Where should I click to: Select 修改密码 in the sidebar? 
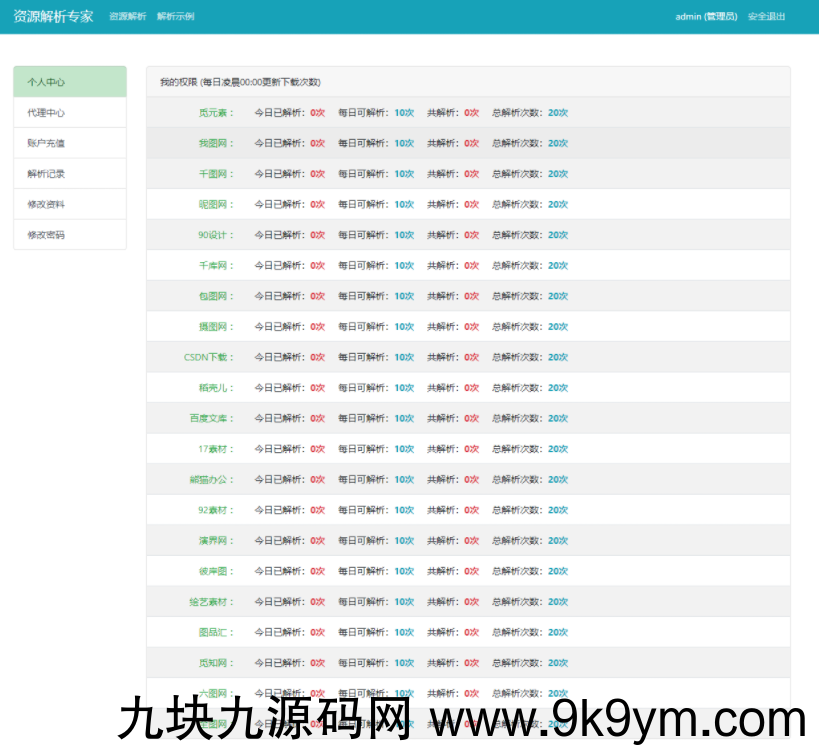[70, 235]
